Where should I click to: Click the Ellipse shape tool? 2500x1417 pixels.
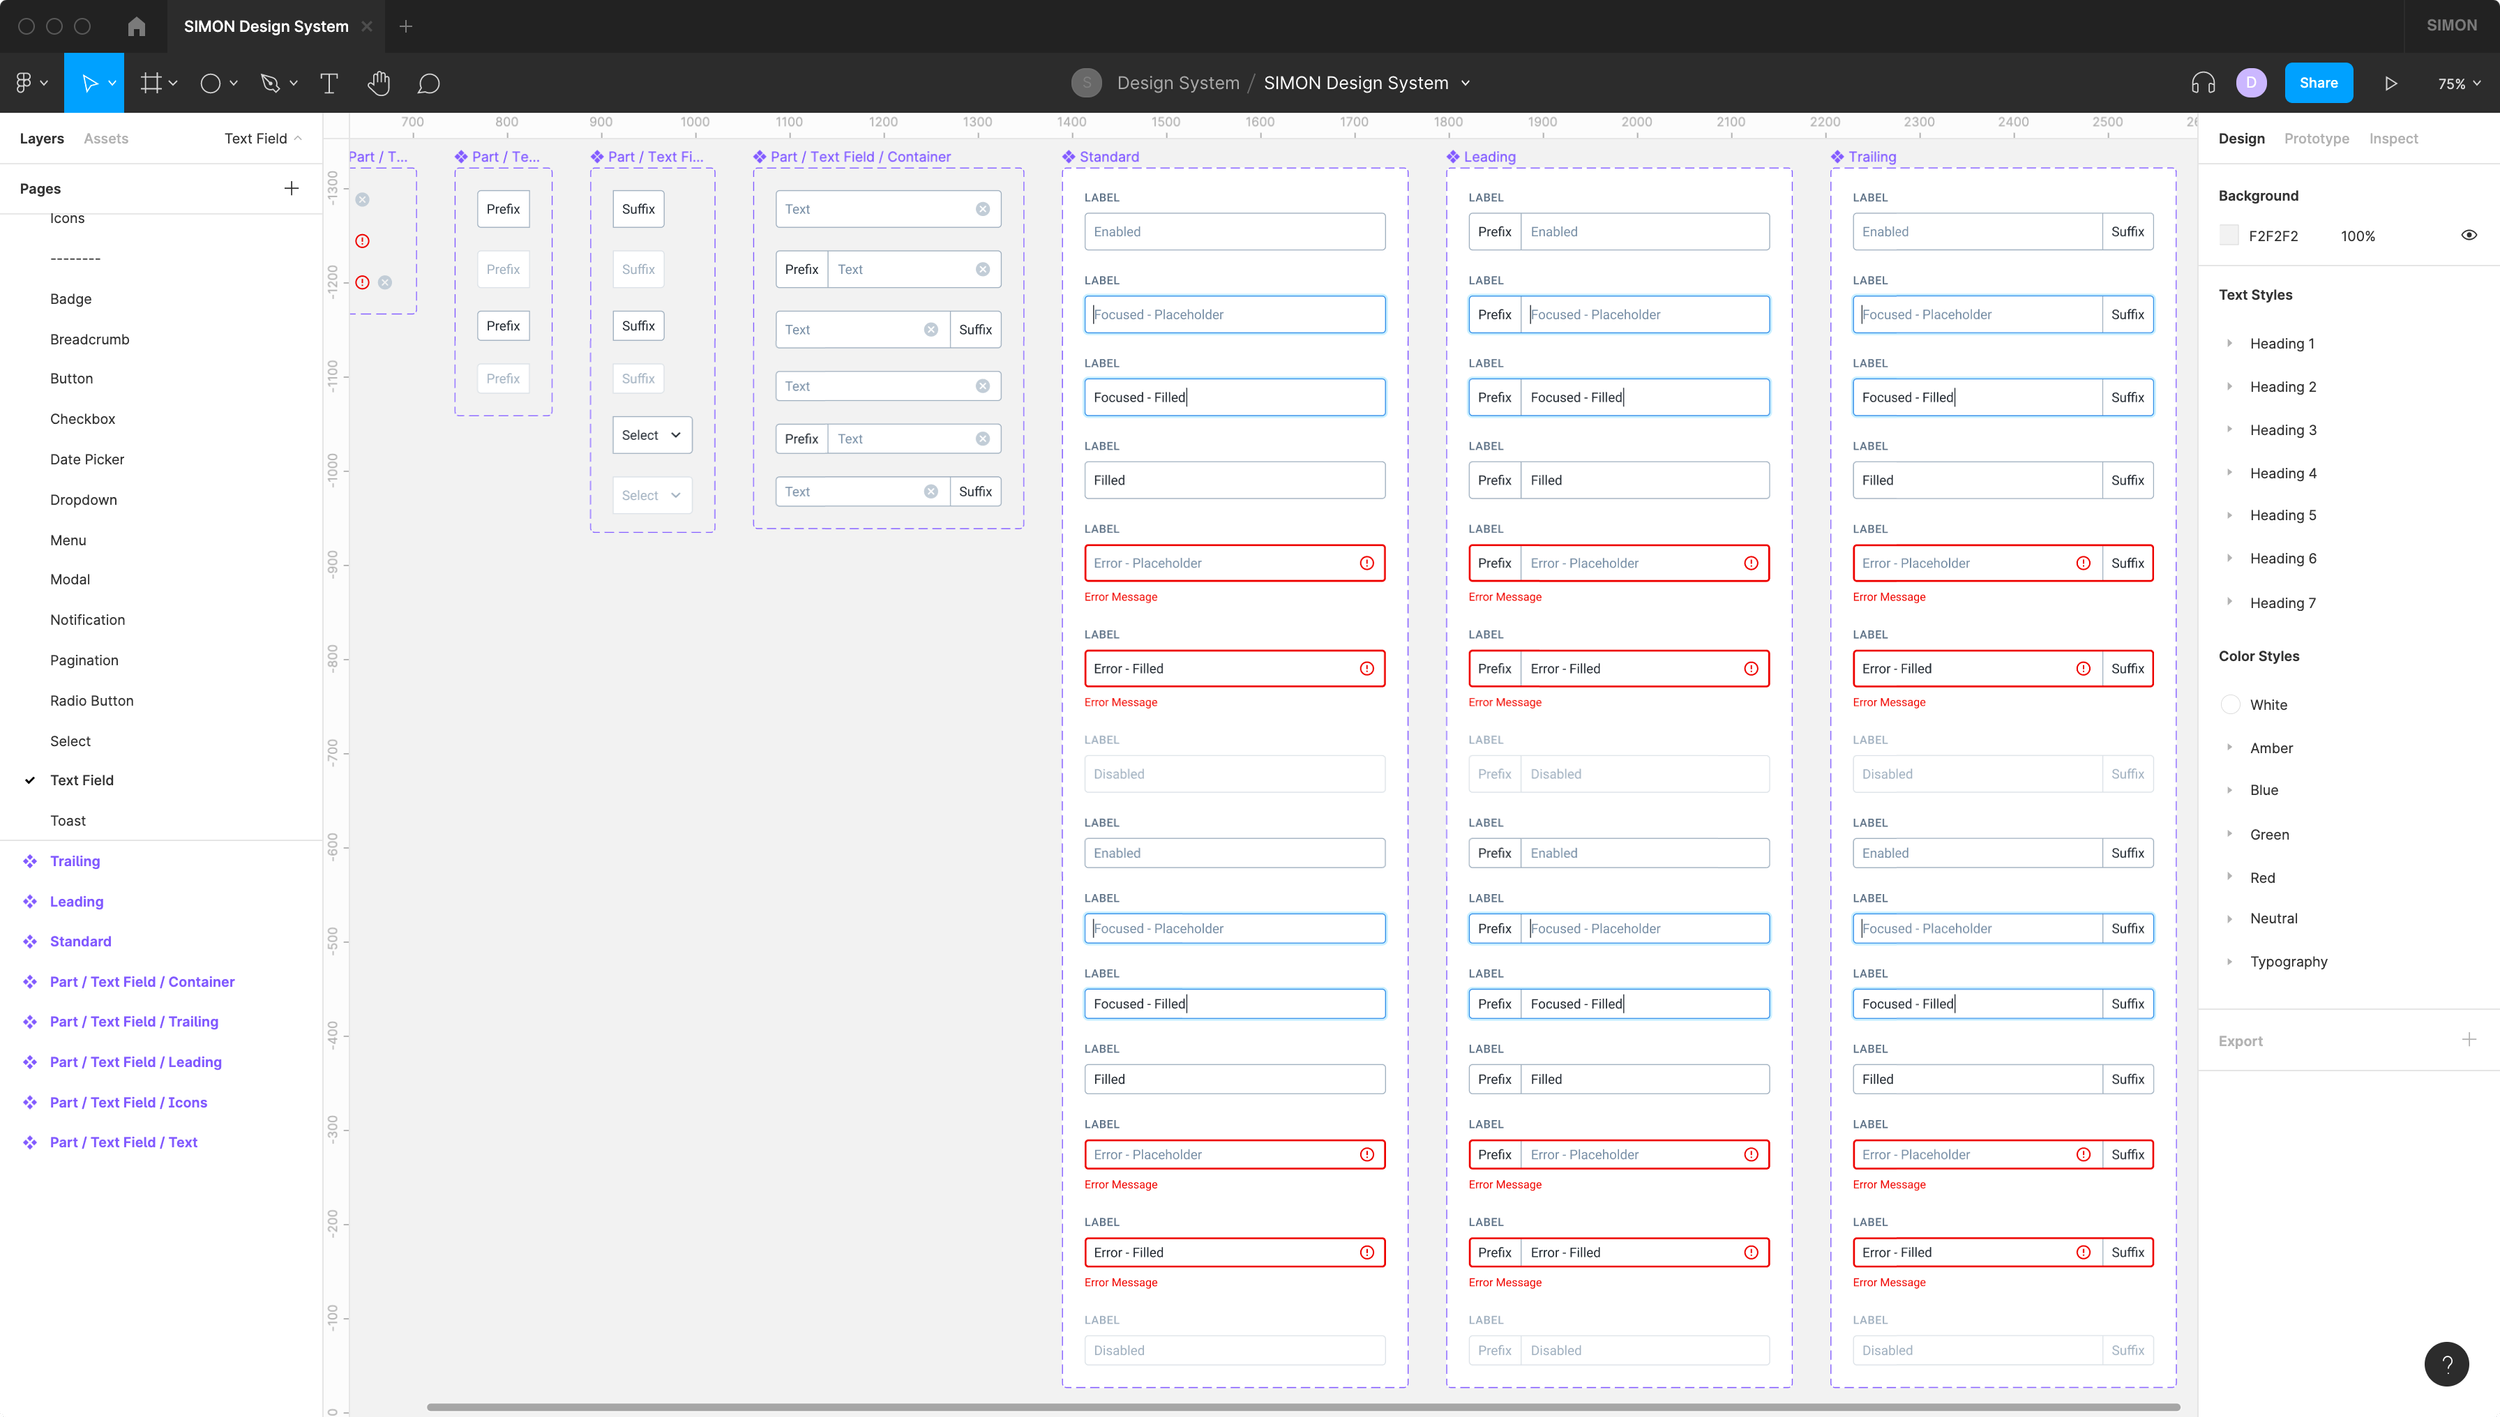point(210,84)
